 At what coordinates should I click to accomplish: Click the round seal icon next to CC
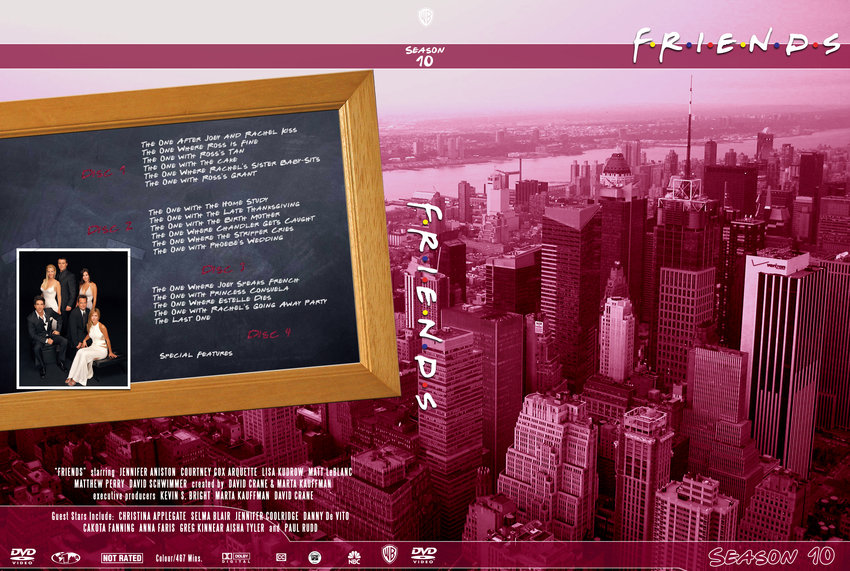(x=314, y=557)
